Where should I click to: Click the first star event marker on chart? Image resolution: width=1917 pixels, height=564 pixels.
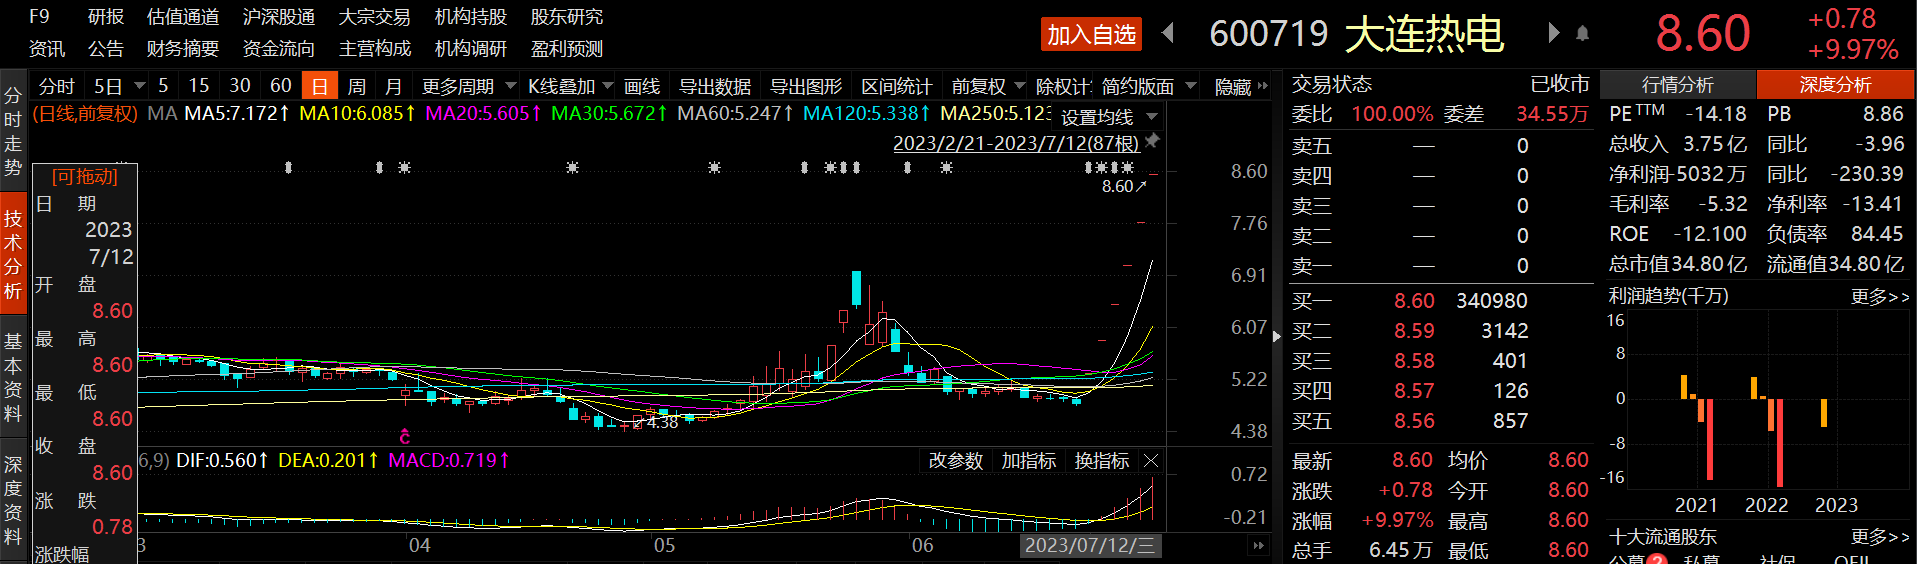(x=404, y=167)
